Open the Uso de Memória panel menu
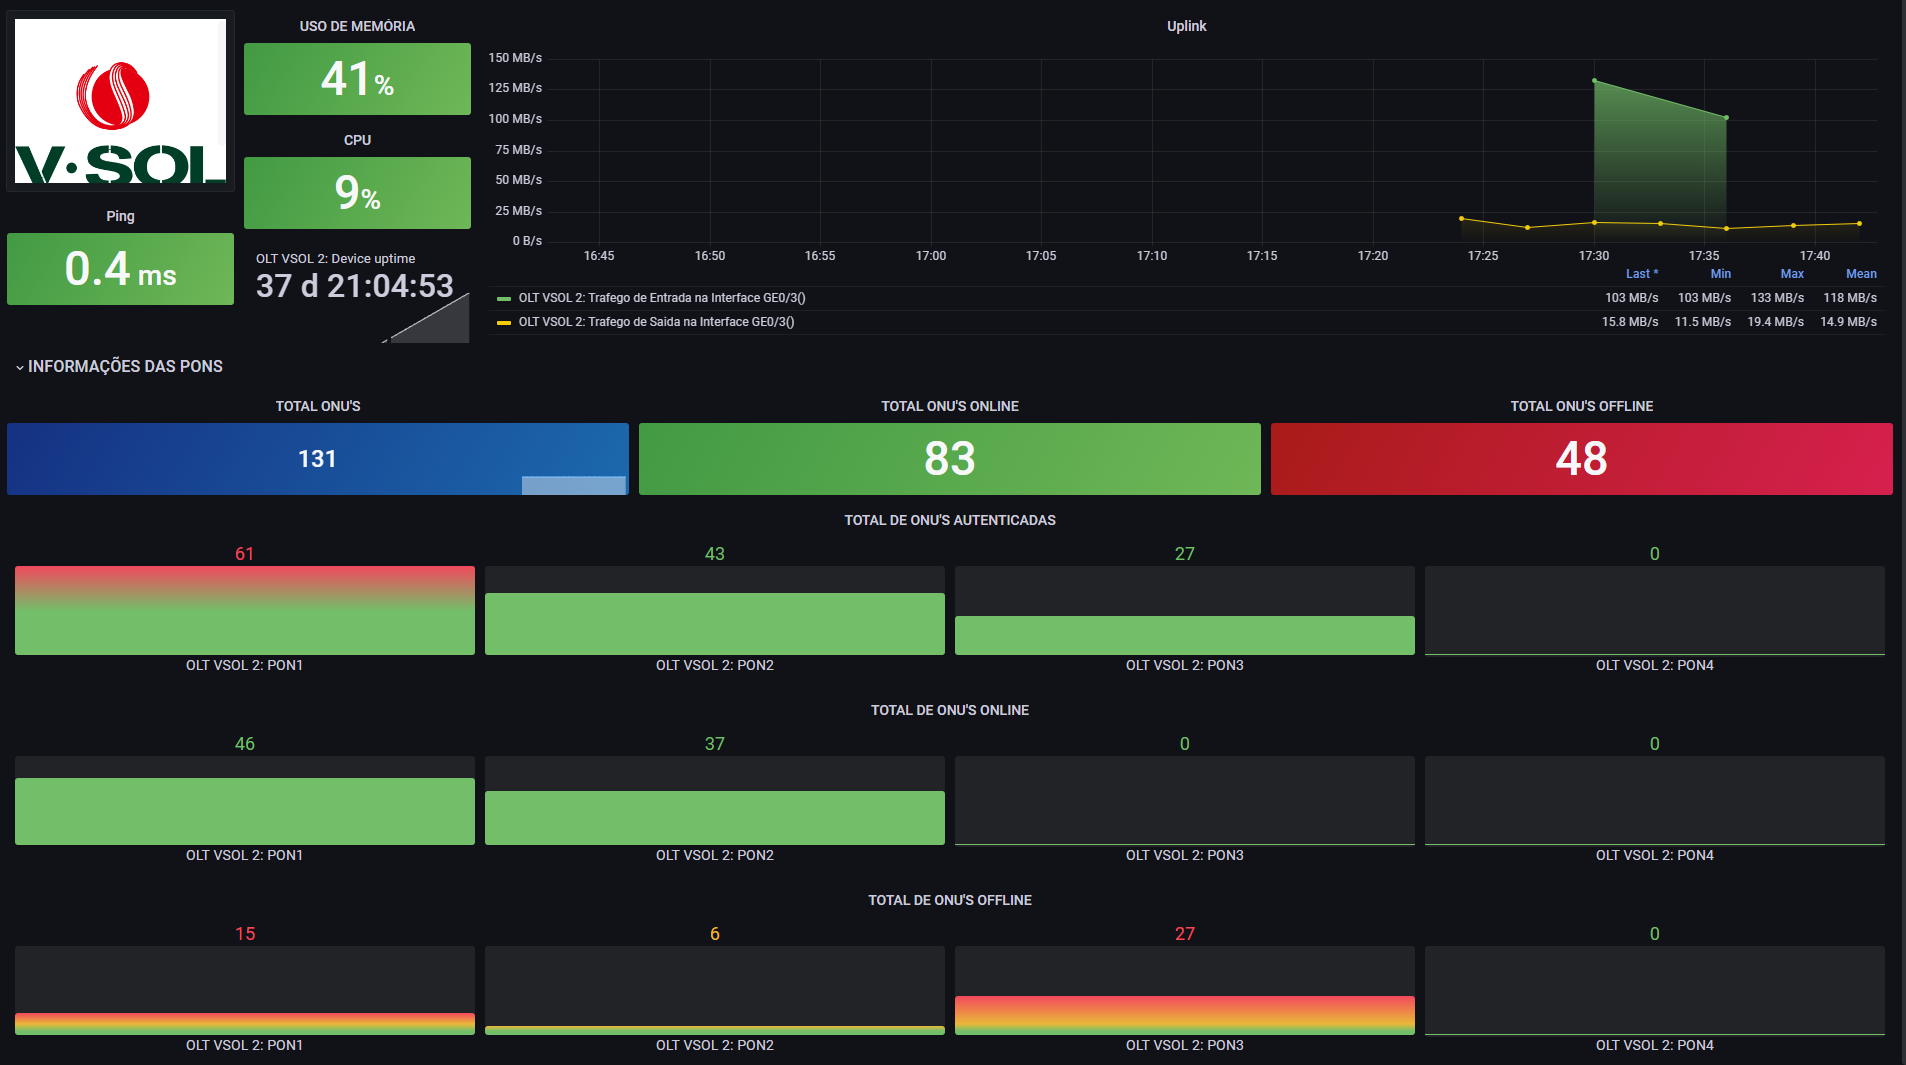Screen dimensions: 1906x1065 [357, 26]
